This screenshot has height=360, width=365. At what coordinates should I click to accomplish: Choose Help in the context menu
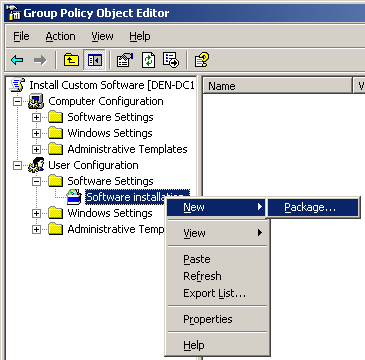217,345
